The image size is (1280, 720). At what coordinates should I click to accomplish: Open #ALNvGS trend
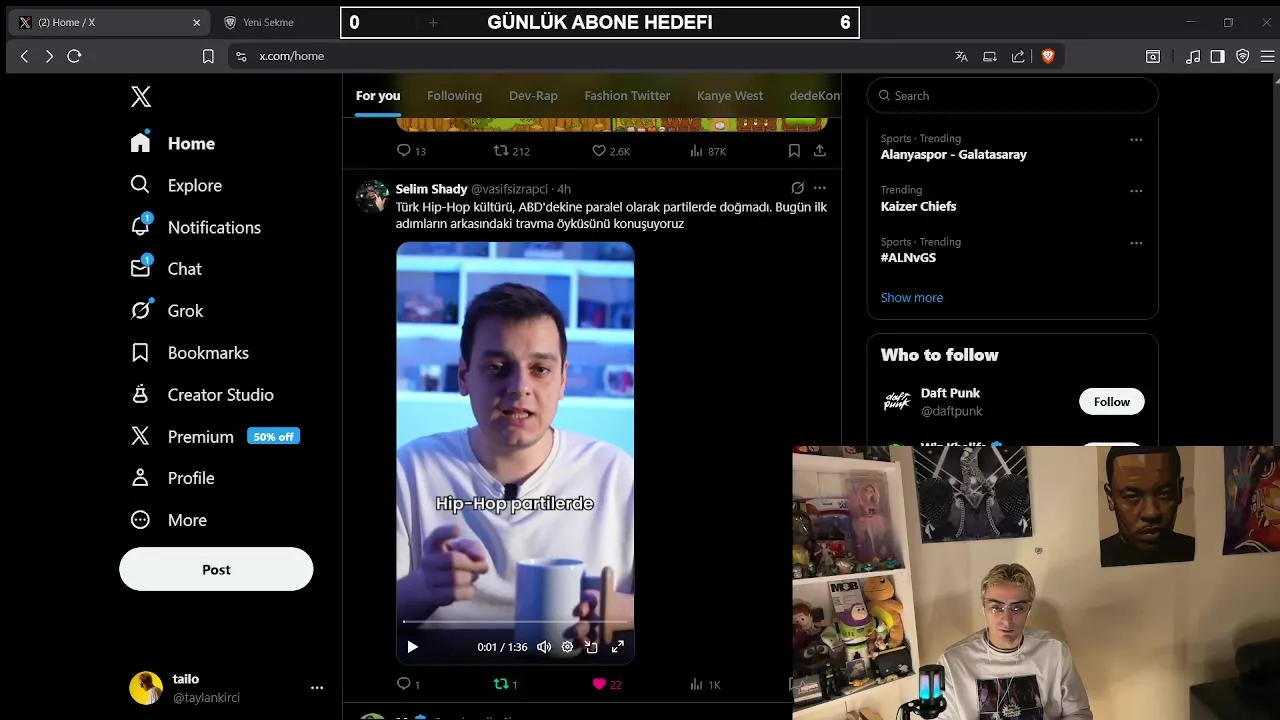908,258
